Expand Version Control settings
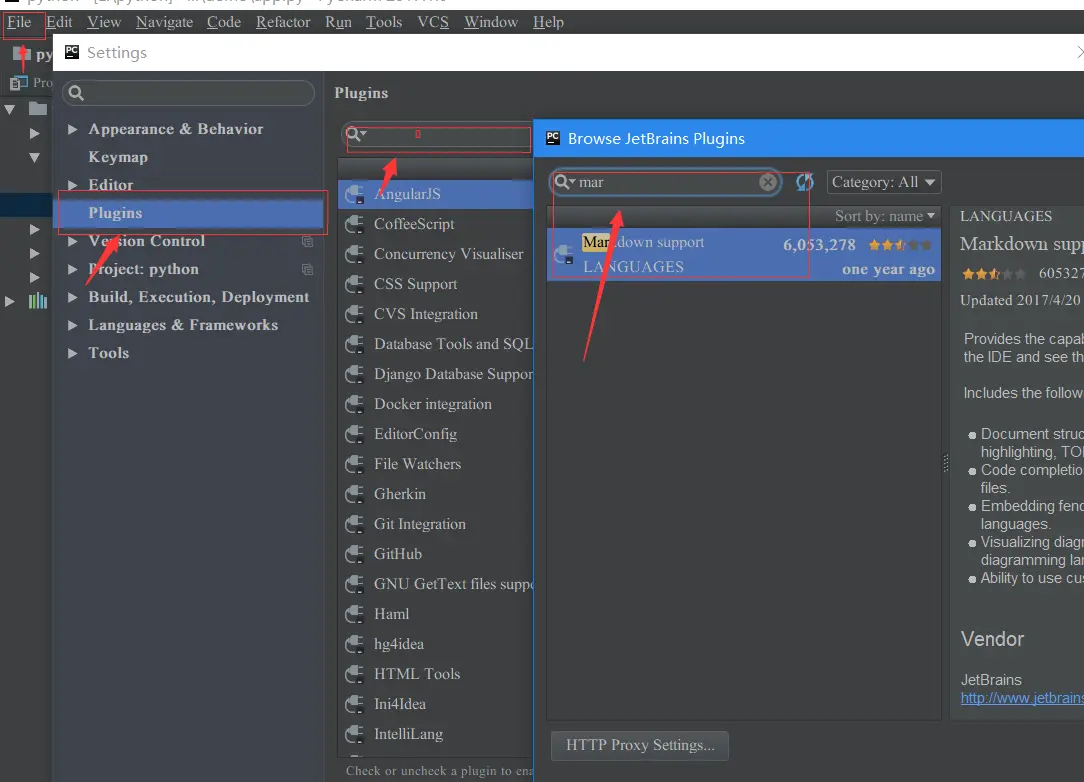The height and width of the screenshot is (782, 1084). (73, 241)
